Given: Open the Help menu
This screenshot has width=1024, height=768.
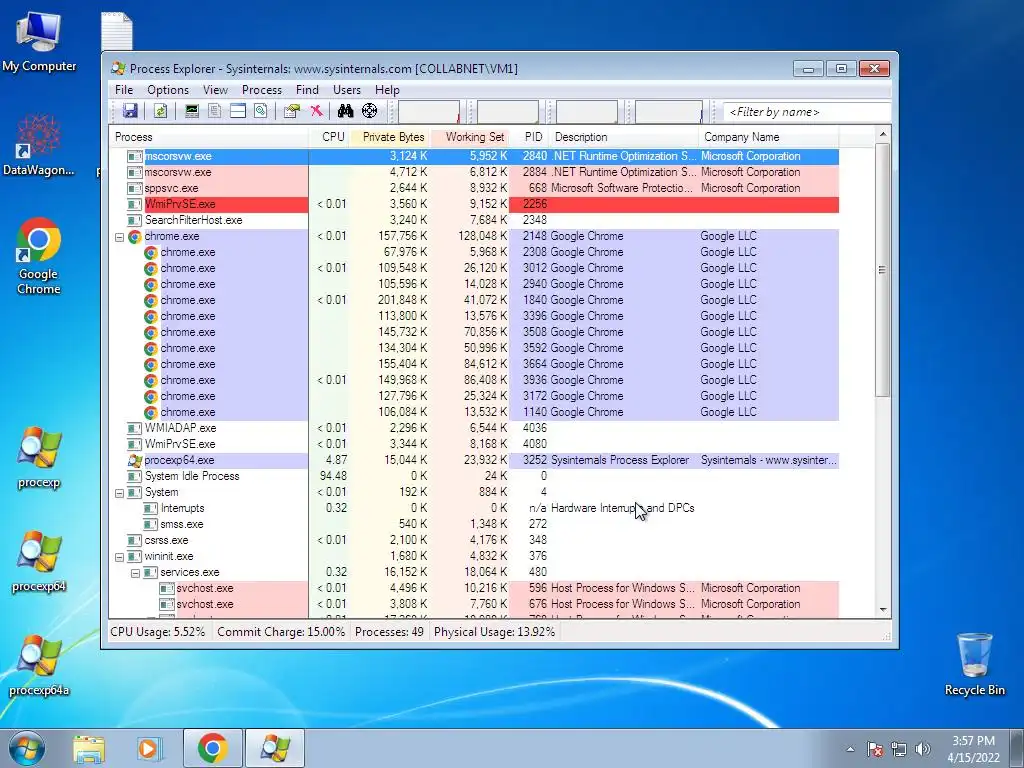Looking at the screenshot, I should point(387,89).
